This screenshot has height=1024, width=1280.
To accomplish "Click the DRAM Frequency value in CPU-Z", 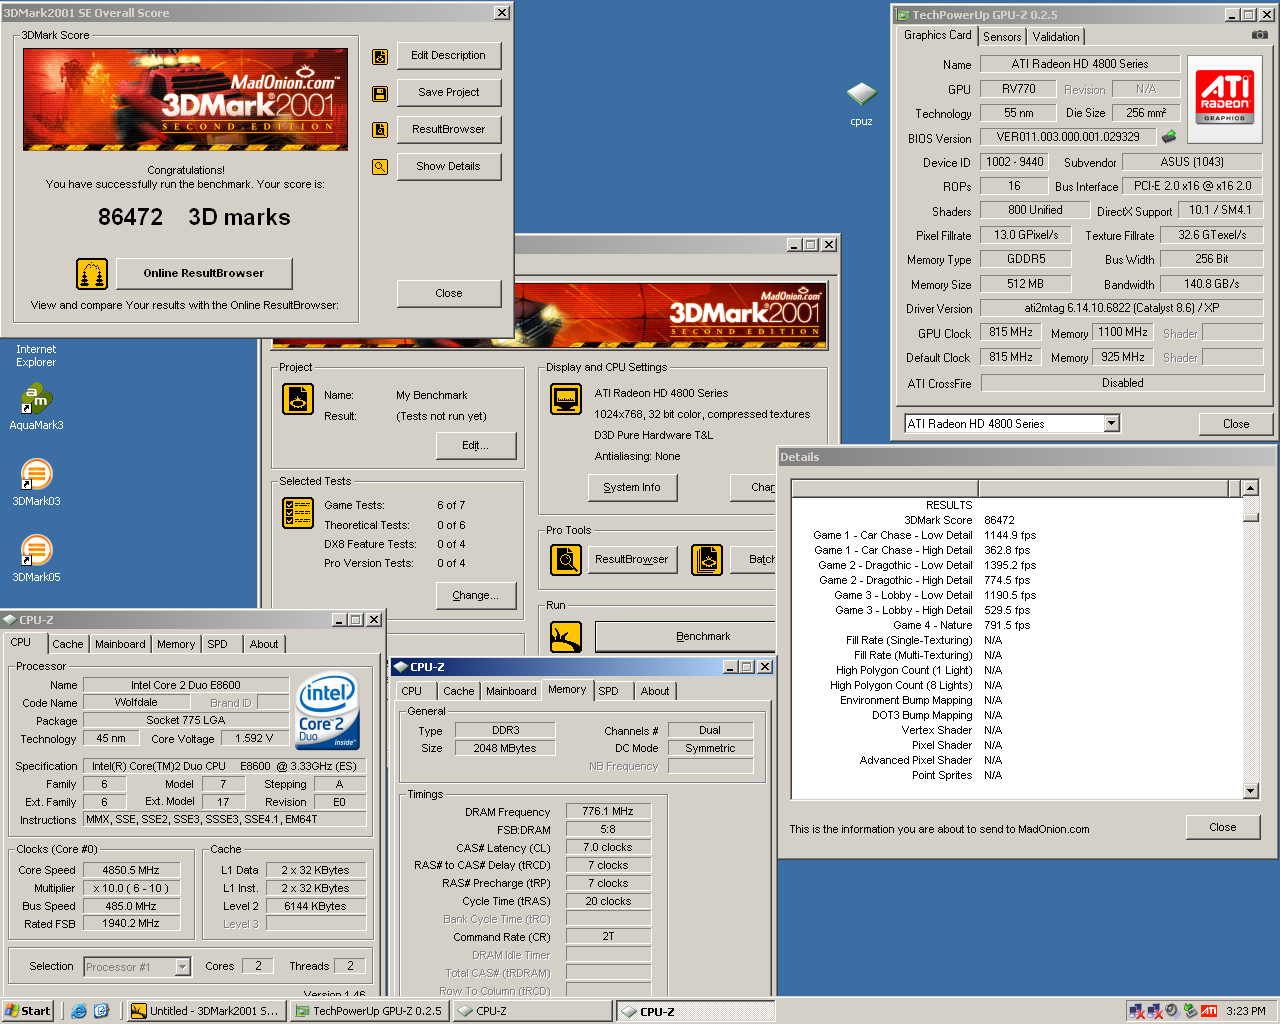I will click(608, 811).
